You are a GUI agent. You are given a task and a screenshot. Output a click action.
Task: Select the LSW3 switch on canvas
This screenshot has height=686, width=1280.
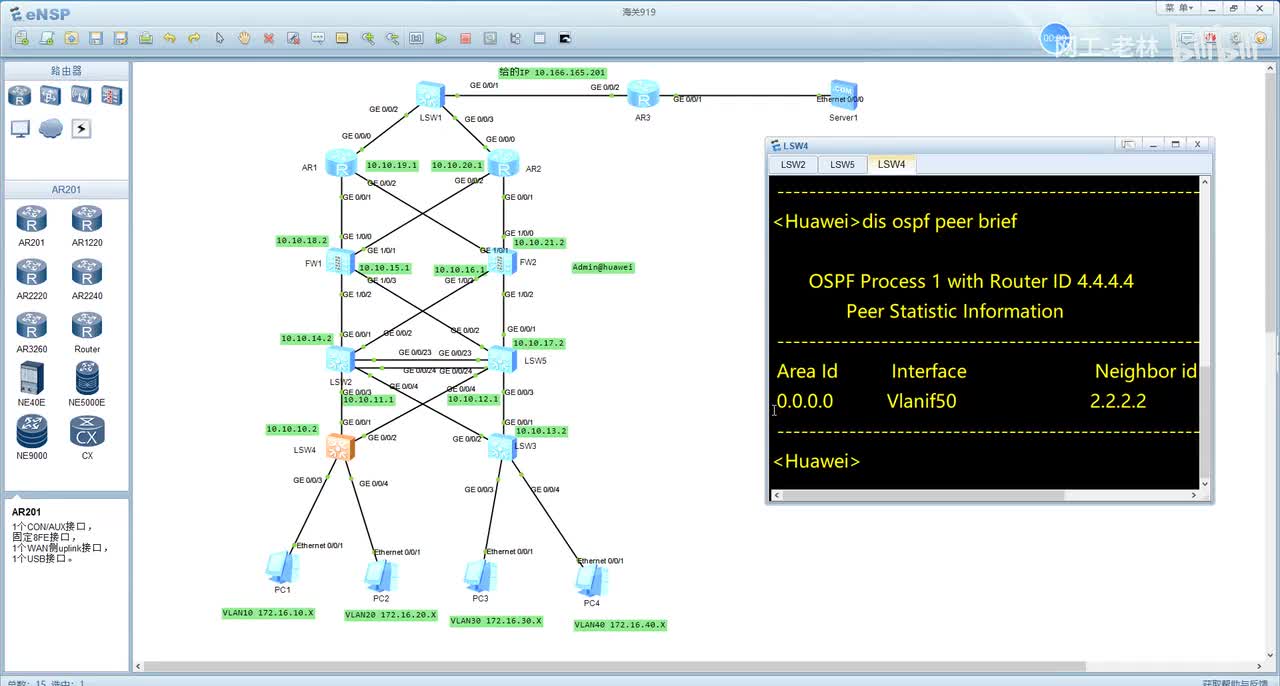[x=502, y=447]
